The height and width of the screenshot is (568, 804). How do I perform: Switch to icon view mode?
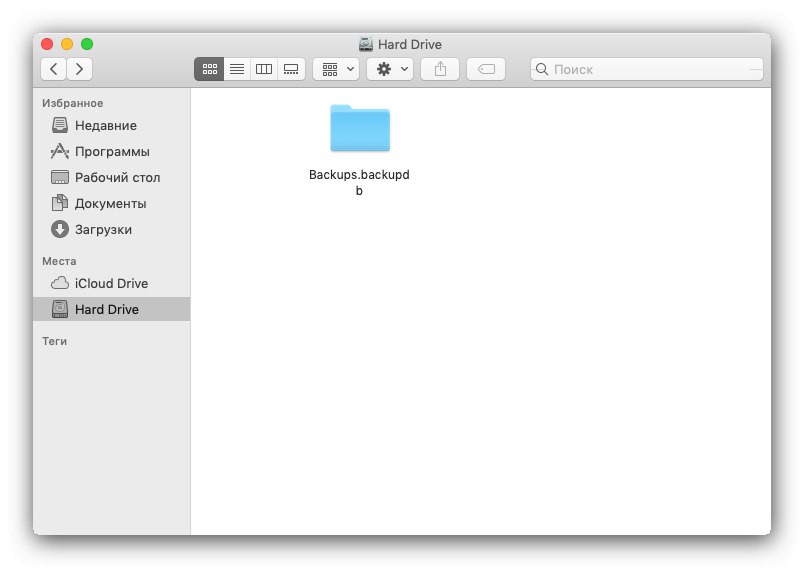(x=209, y=69)
